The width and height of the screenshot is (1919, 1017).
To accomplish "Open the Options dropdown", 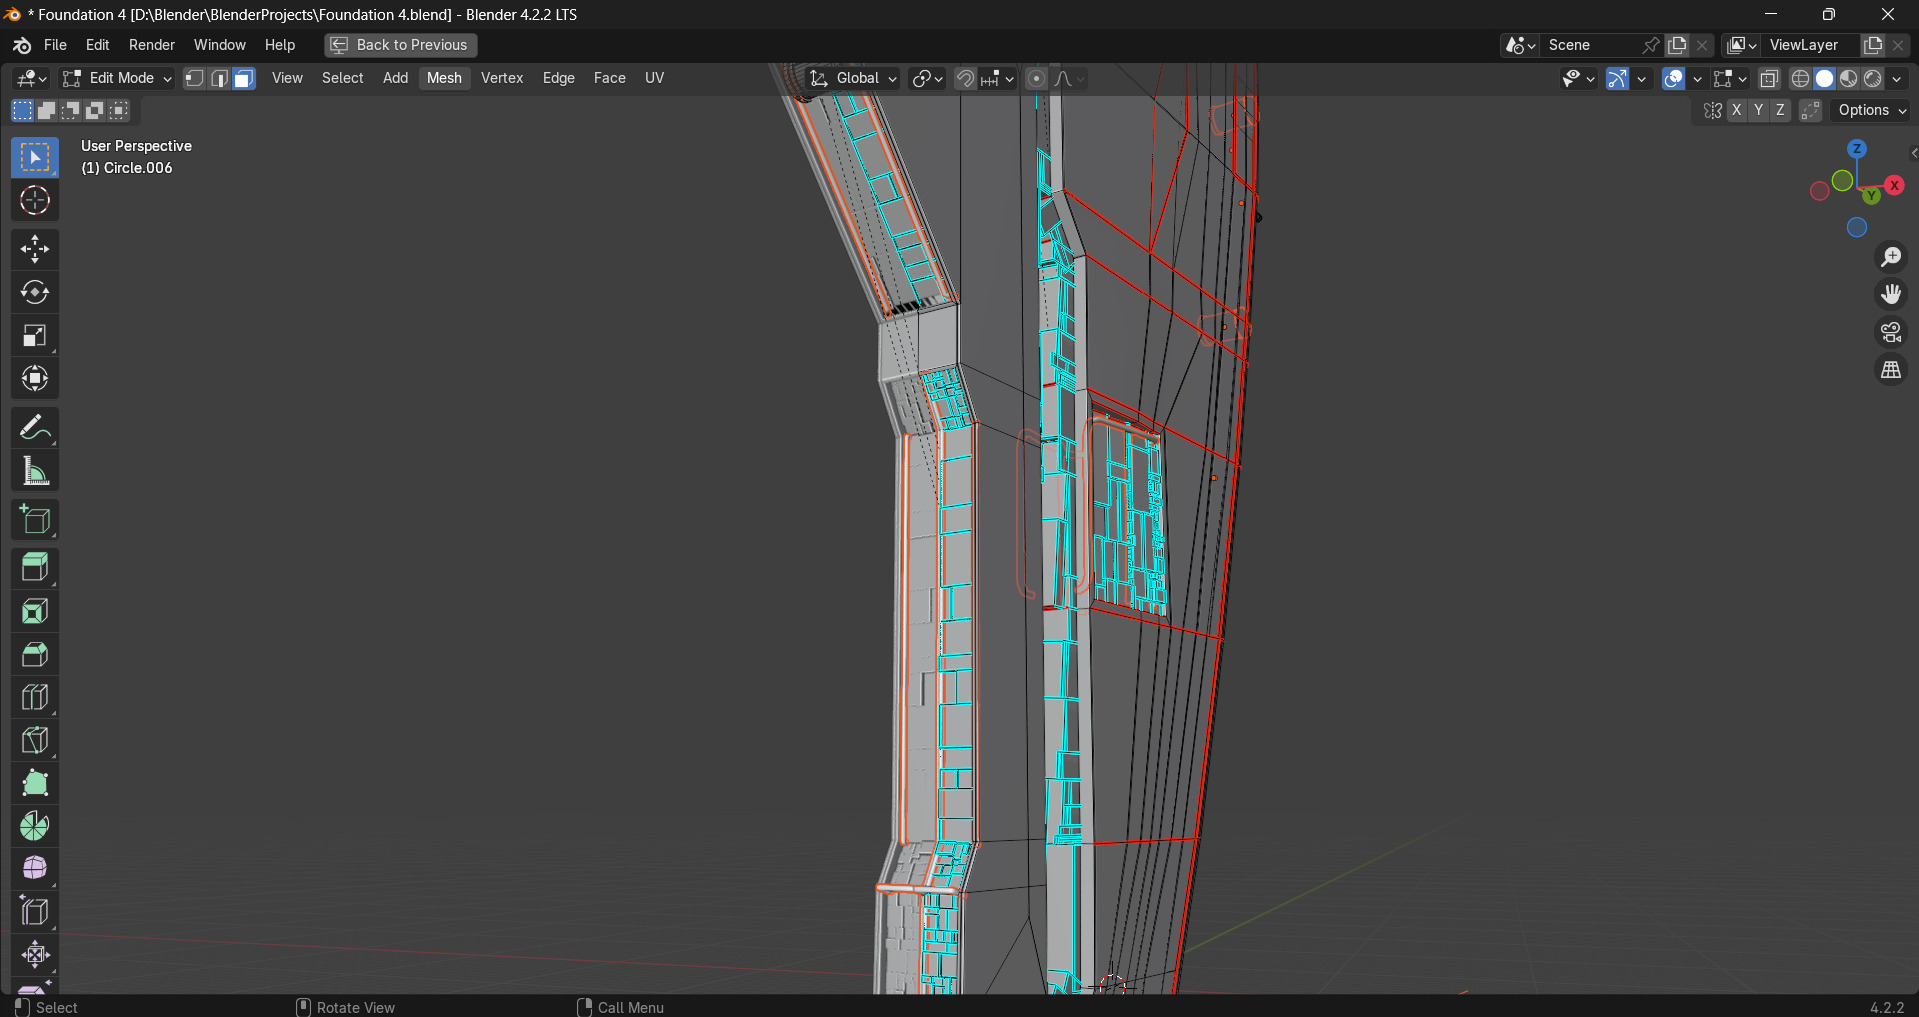I will 1872,111.
